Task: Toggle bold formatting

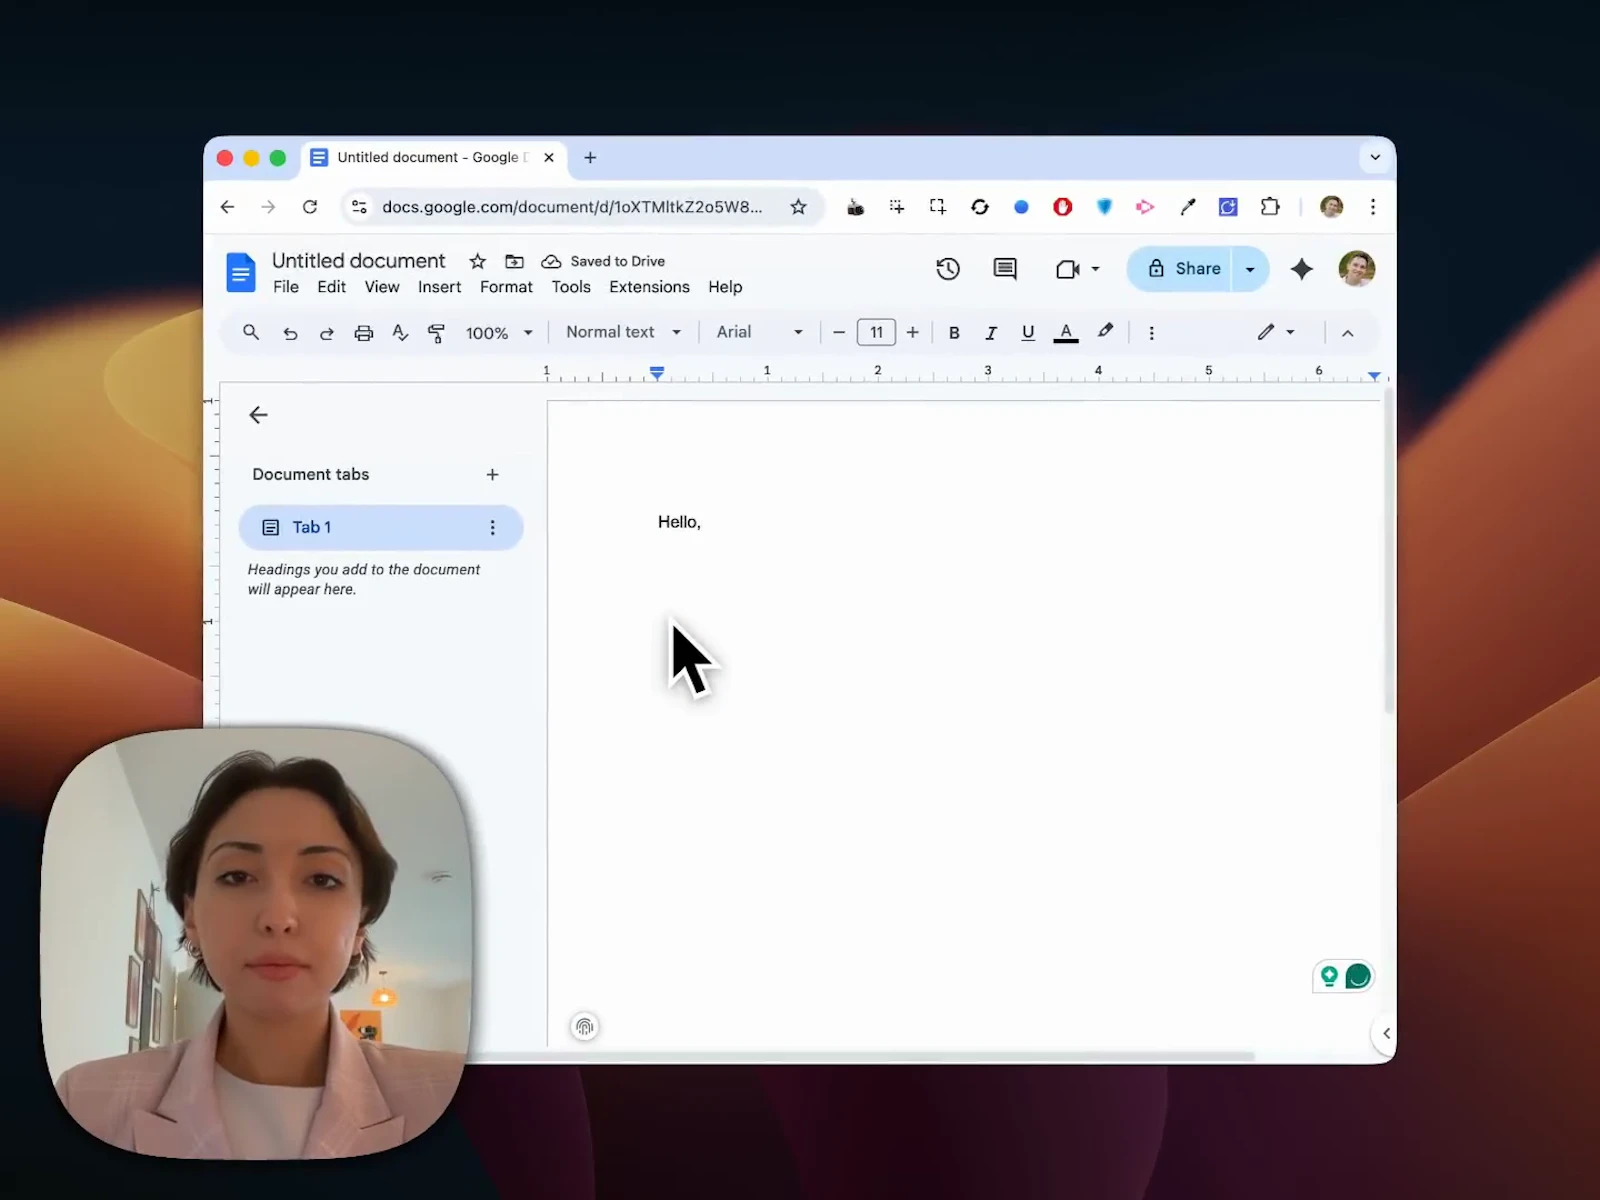Action: (954, 333)
